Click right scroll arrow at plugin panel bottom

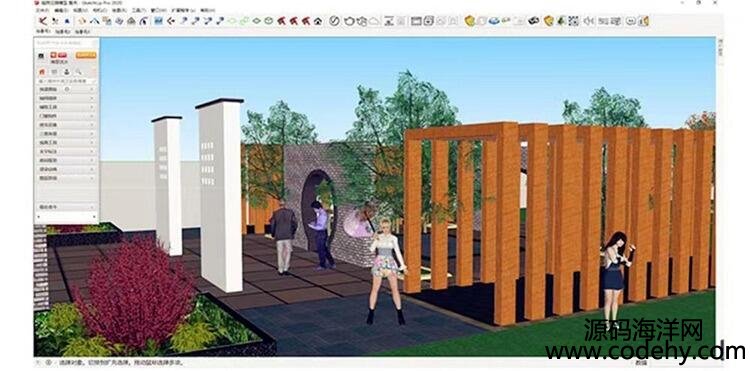click(94, 217)
